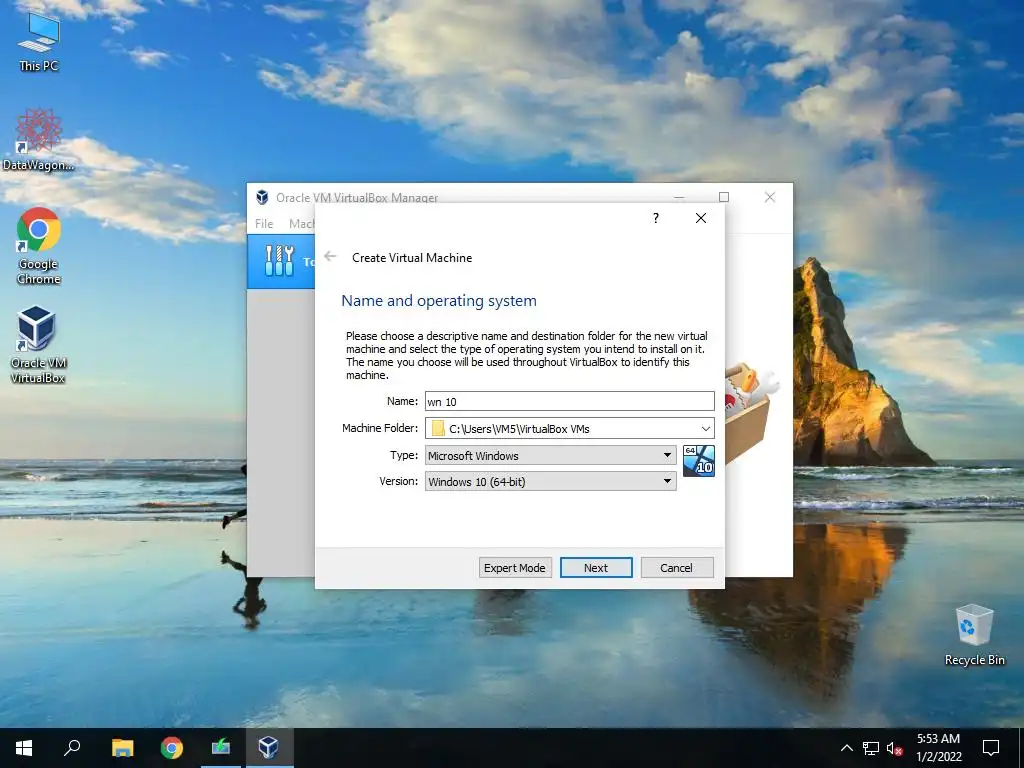Open This PC desktop icon
Viewport: 1024px width, 768px height.
(39, 40)
